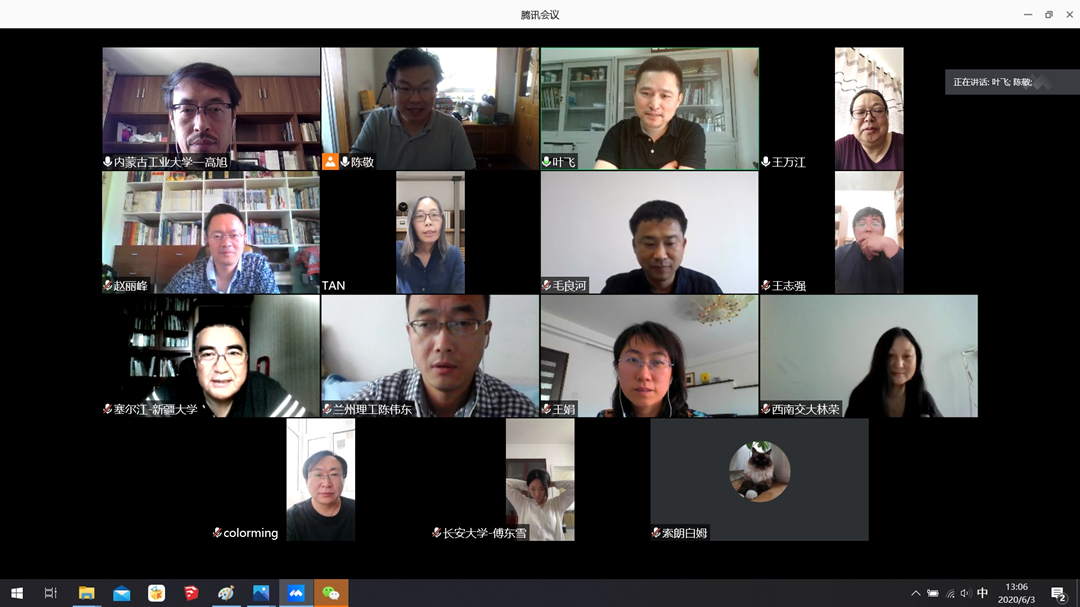Launch File Explorer from taskbar

pos(86,593)
